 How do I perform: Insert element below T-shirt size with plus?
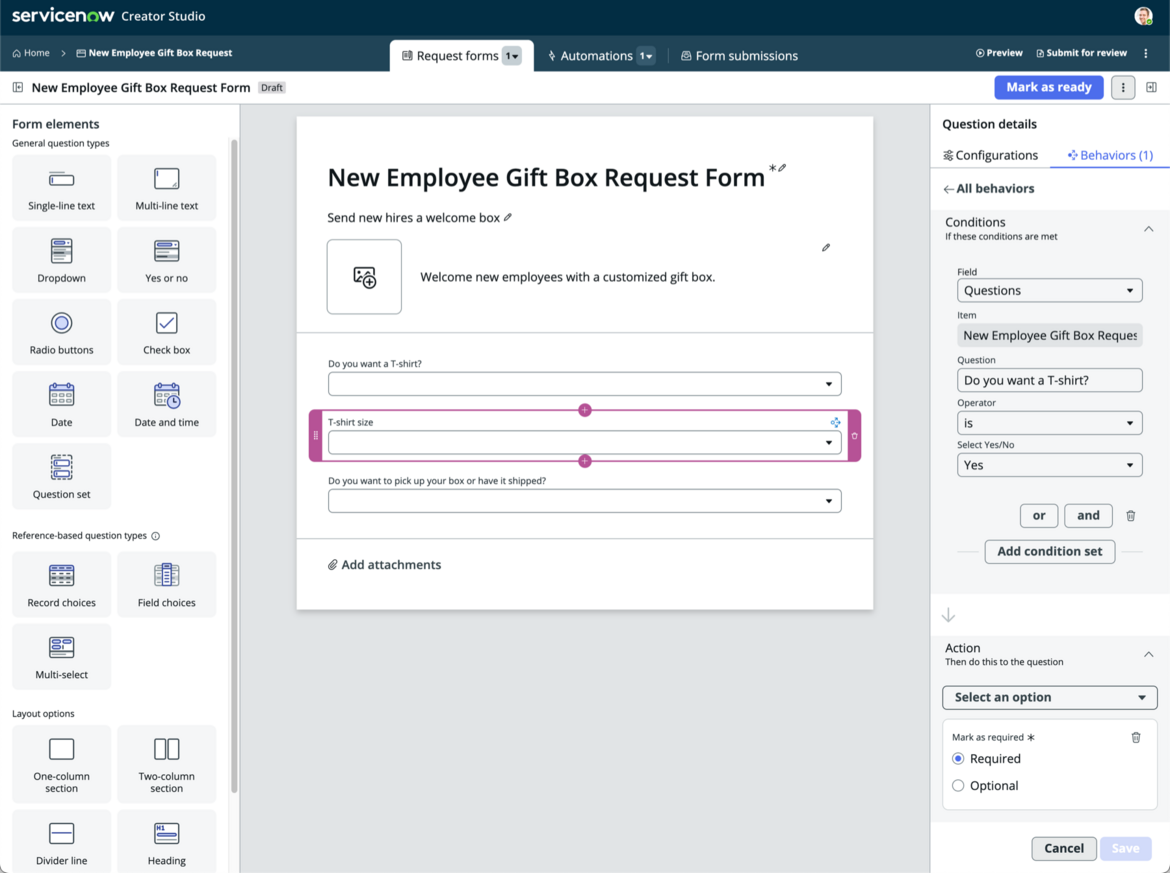(585, 461)
